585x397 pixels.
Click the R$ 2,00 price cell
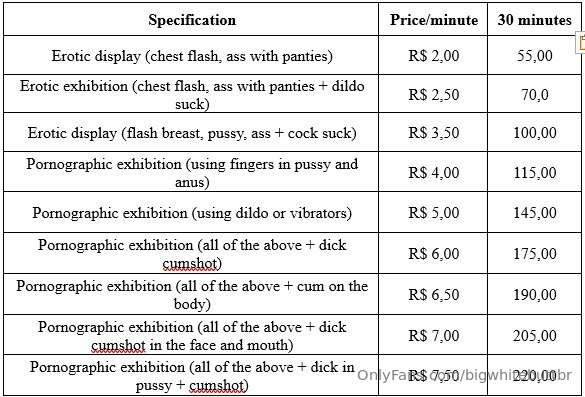pos(433,55)
